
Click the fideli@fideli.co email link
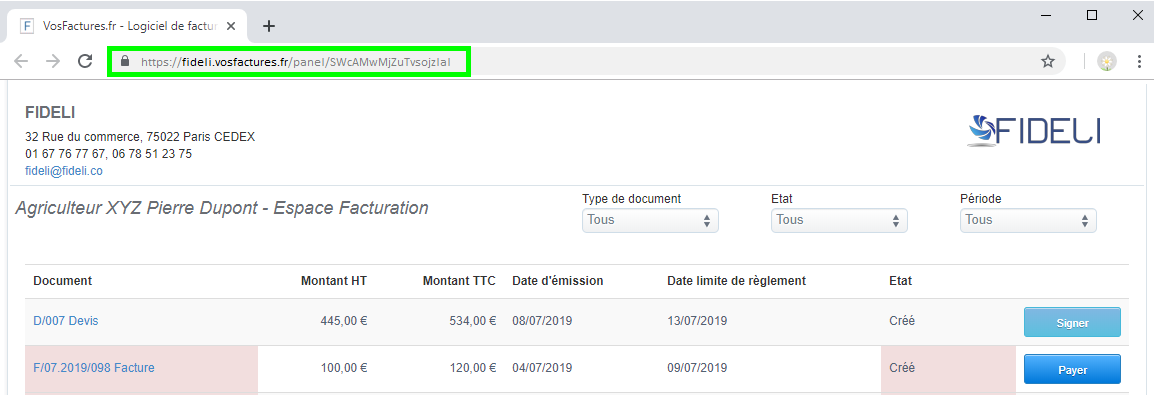tap(64, 171)
